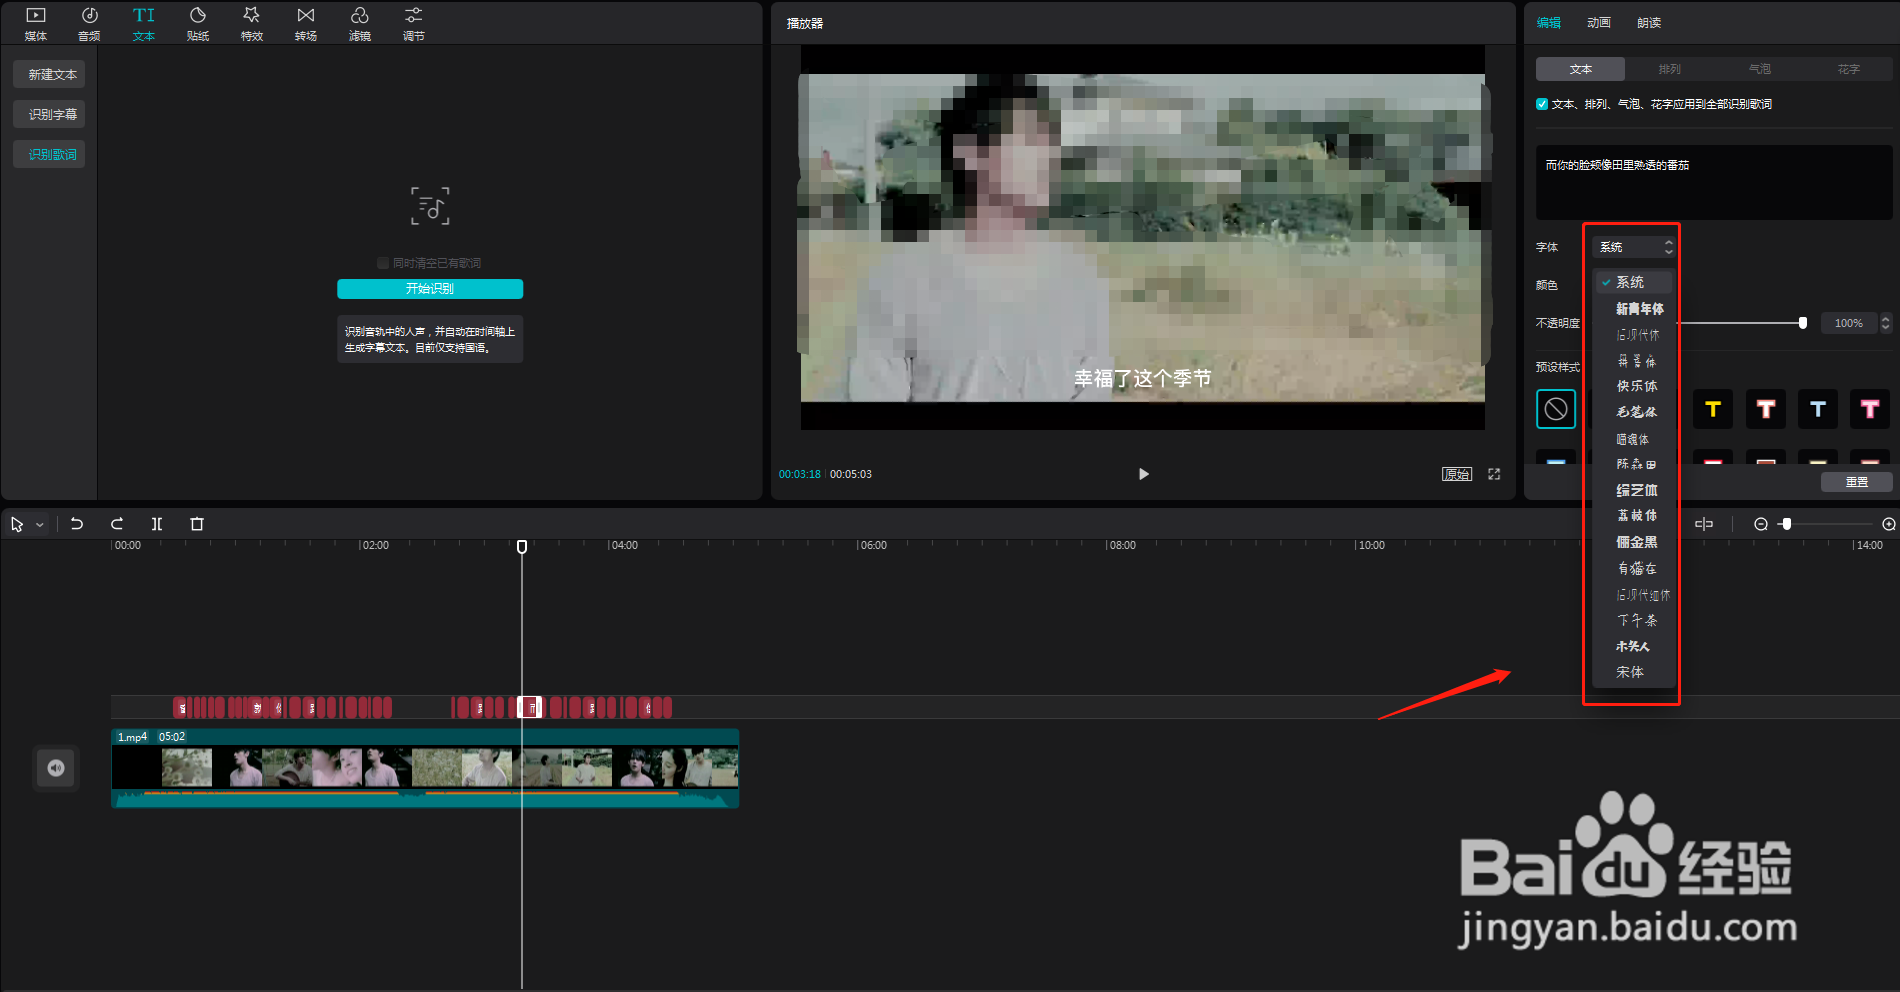Switch to the 朗读 tab
1900x992 pixels.
1649,23
